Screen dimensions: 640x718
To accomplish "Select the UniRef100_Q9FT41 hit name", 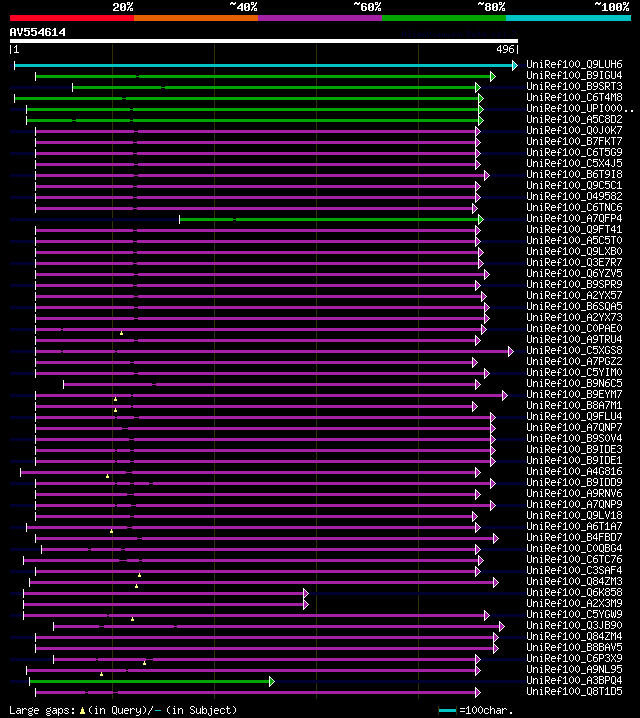I will pos(574,229).
